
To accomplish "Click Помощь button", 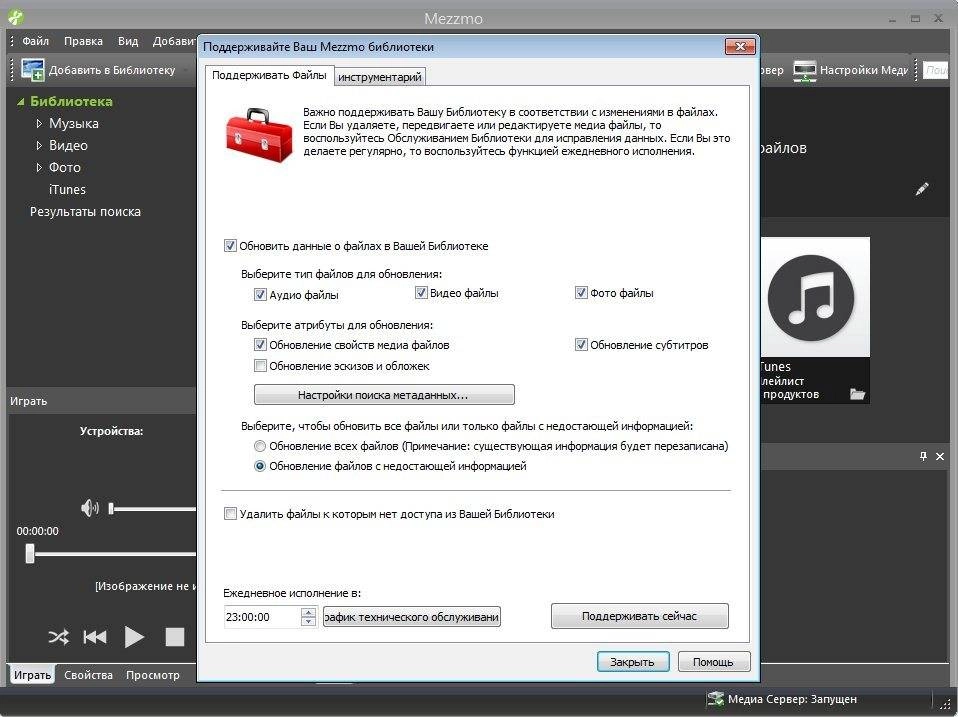I will [x=714, y=661].
